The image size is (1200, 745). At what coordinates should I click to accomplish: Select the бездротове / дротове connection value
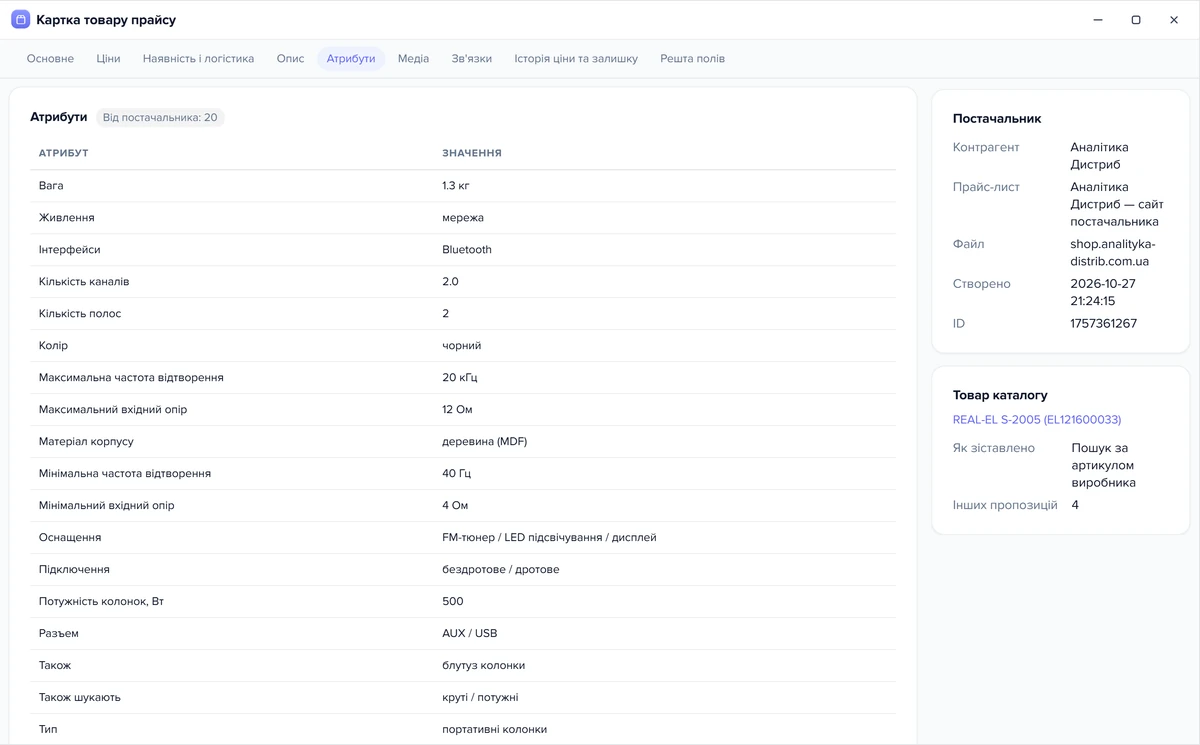click(x=501, y=570)
